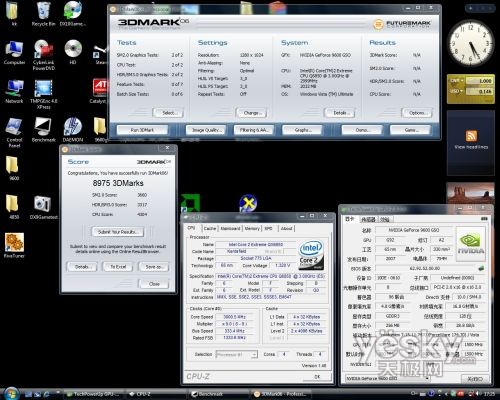Open the Windows Start orb

[12, 394]
